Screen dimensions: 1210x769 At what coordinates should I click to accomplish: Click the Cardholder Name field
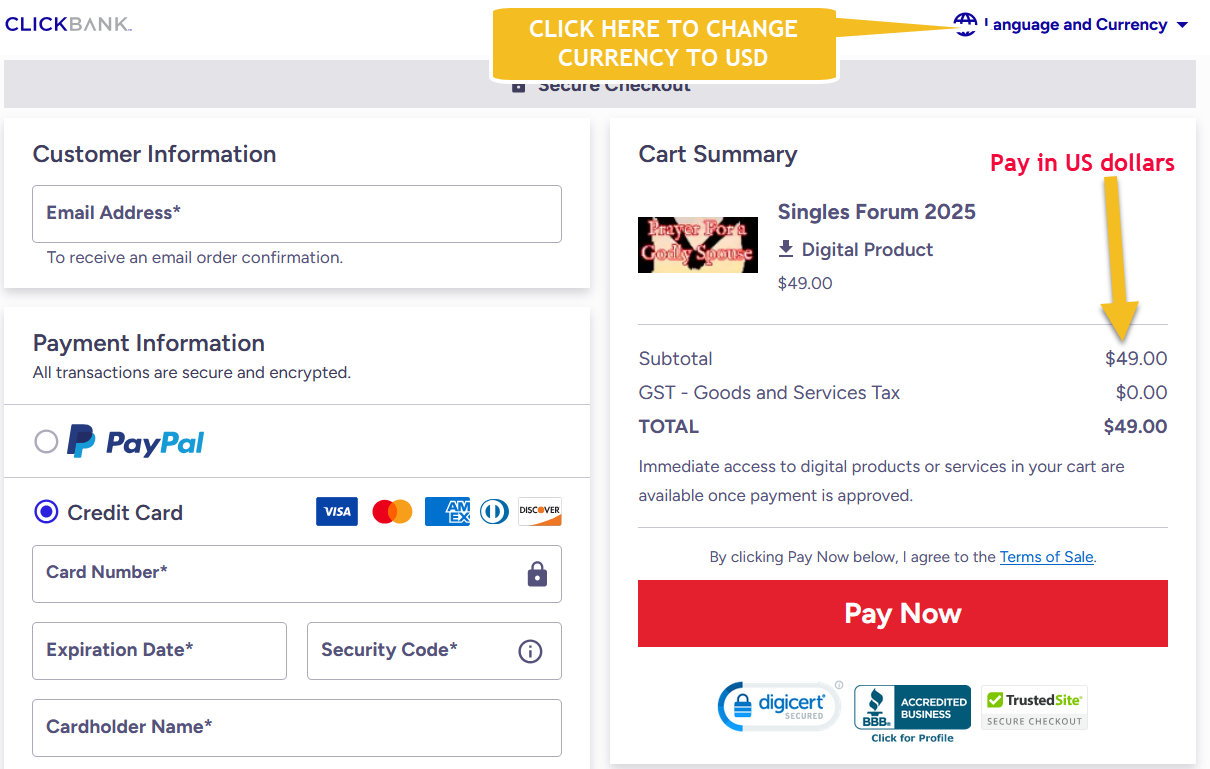click(296, 727)
